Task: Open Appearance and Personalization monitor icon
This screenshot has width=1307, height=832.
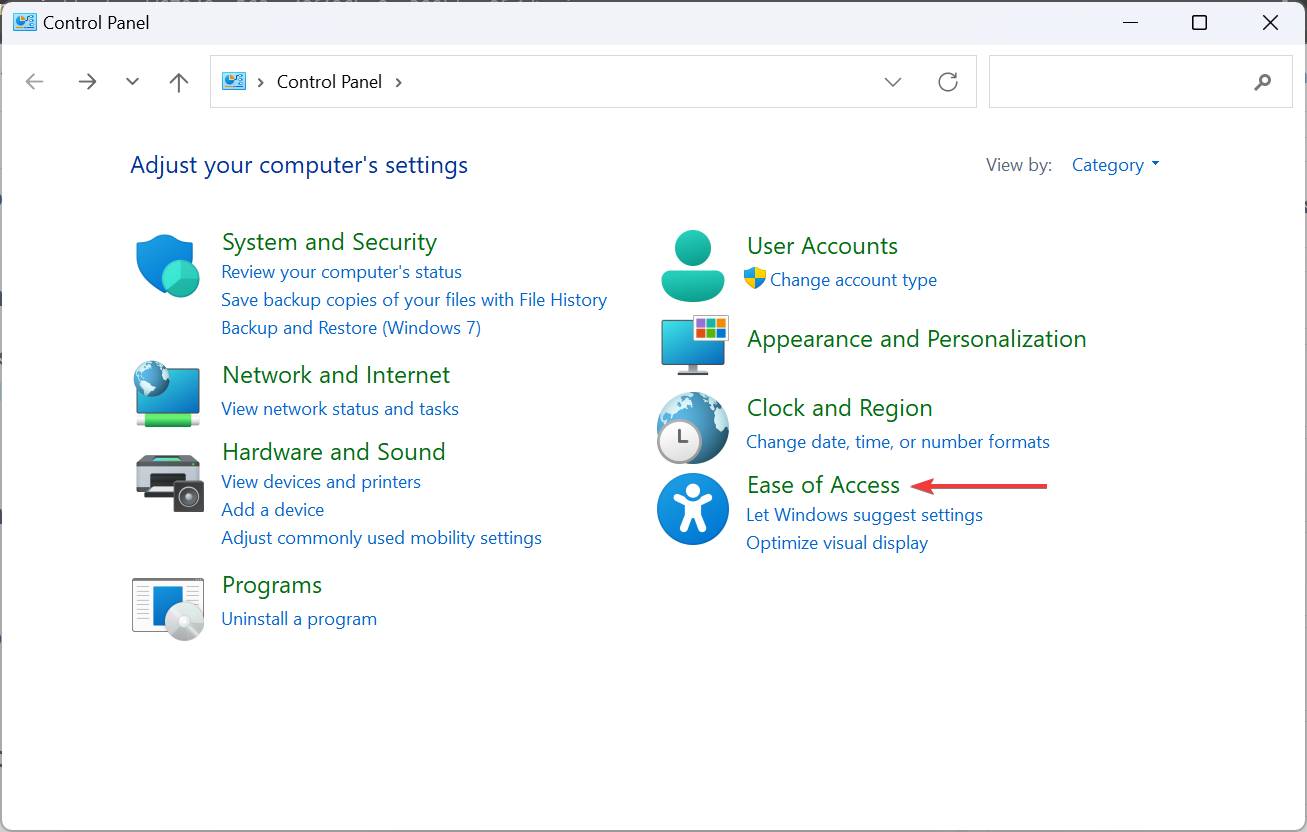Action: [x=693, y=344]
